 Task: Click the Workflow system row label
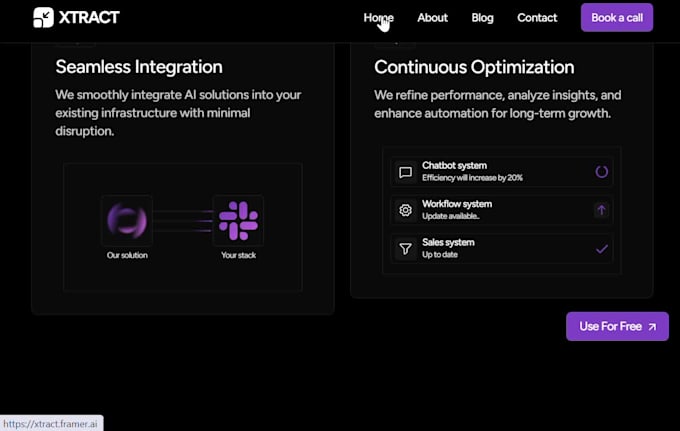point(457,204)
